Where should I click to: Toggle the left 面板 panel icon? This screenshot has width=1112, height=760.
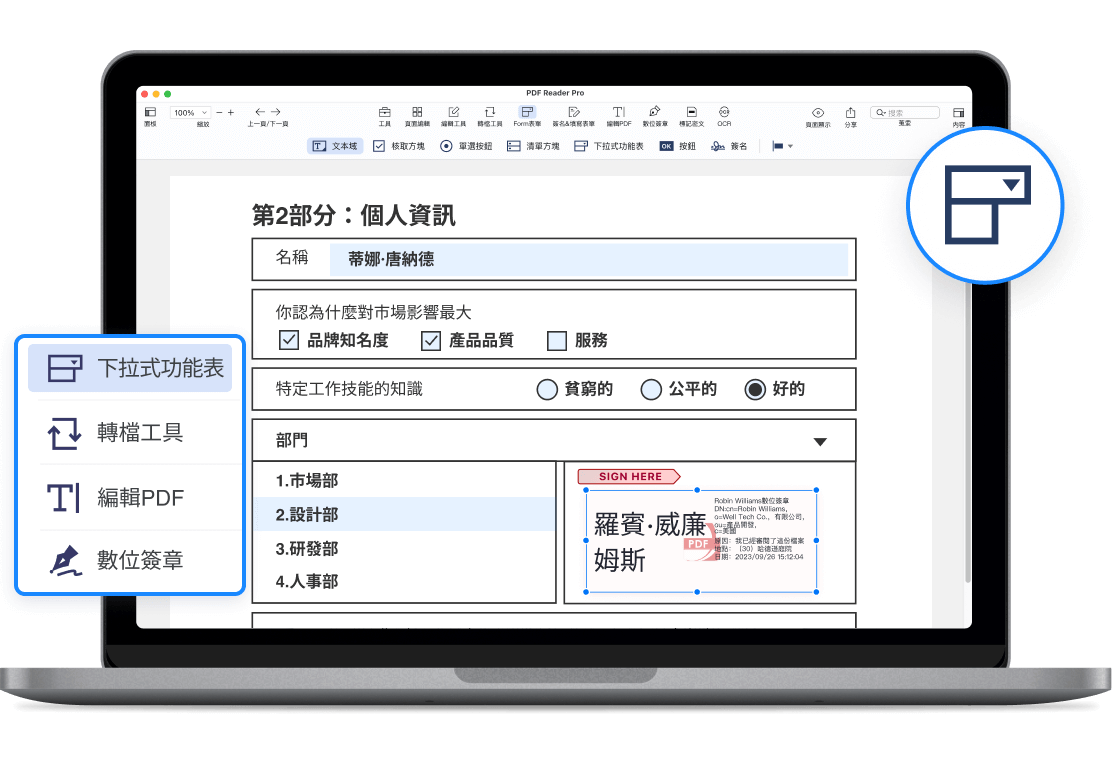tap(150, 113)
